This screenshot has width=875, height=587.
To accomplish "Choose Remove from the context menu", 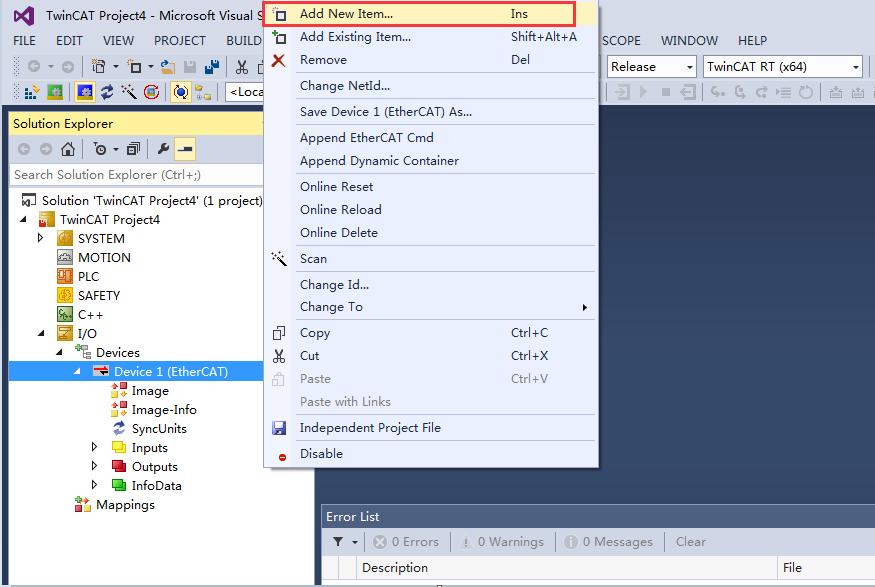I will pyautogui.click(x=431, y=60).
